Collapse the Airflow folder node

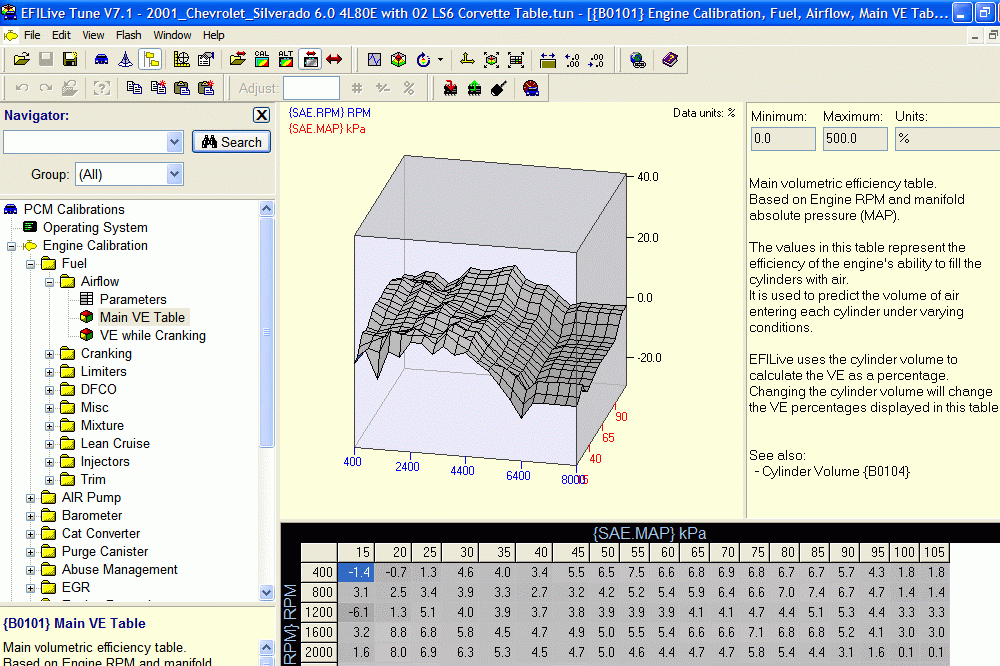pyautogui.click(x=50, y=282)
